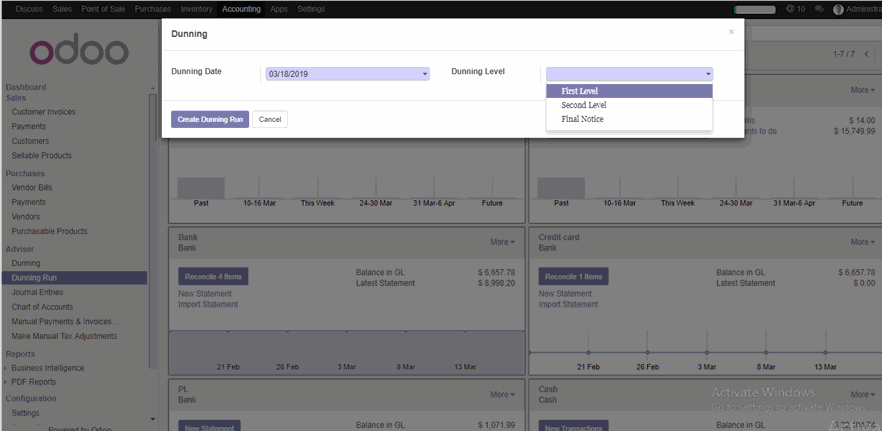Click the Administrator avatar
This screenshot has width=882, height=431.
click(x=840, y=9)
